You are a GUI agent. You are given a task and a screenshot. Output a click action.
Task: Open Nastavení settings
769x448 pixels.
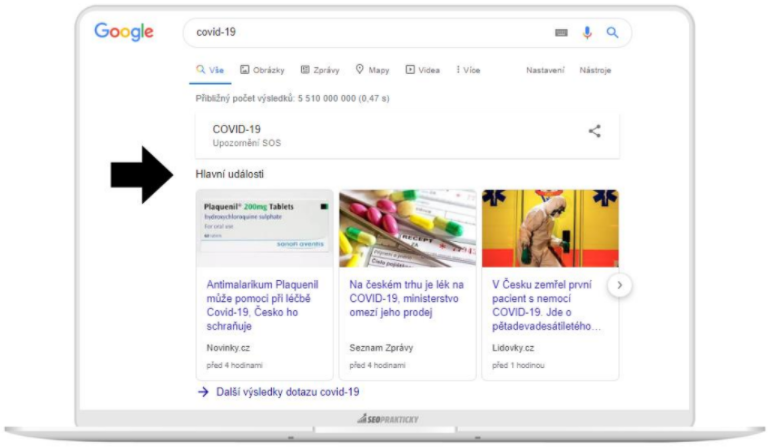pyautogui.click(x=545, y=70)
